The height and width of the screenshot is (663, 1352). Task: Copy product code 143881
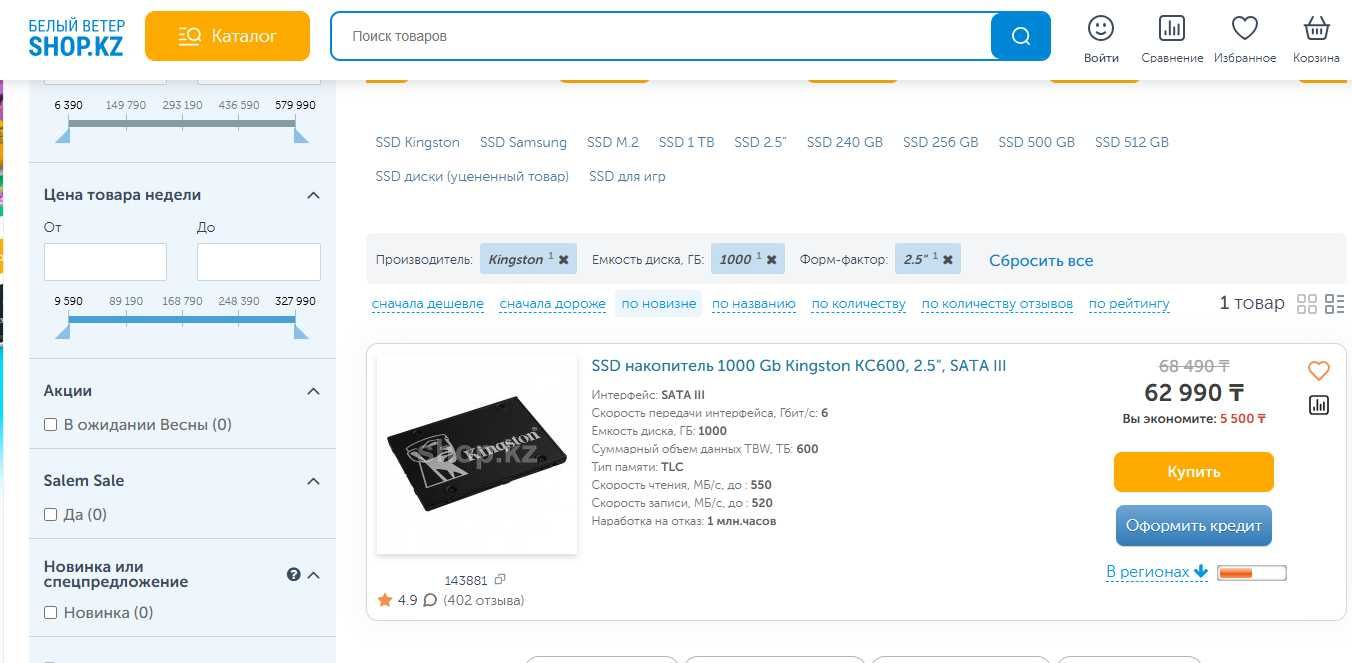pyautogui.click(x=501, y=579)
